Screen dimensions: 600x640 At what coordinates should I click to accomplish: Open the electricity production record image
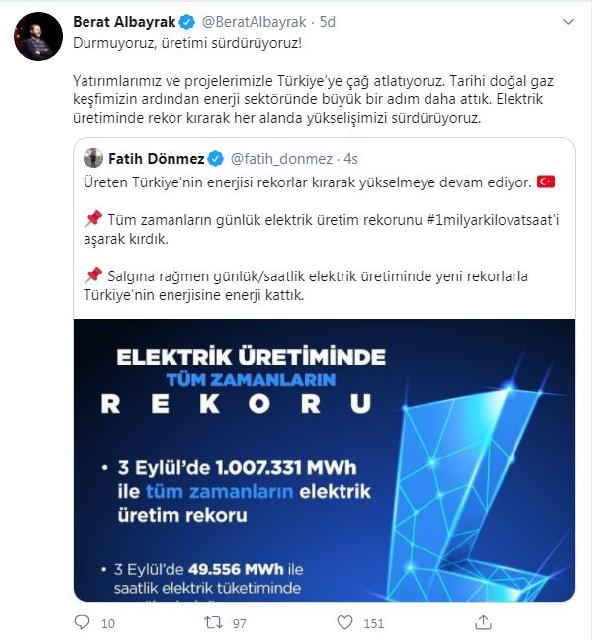pos(324,460)
